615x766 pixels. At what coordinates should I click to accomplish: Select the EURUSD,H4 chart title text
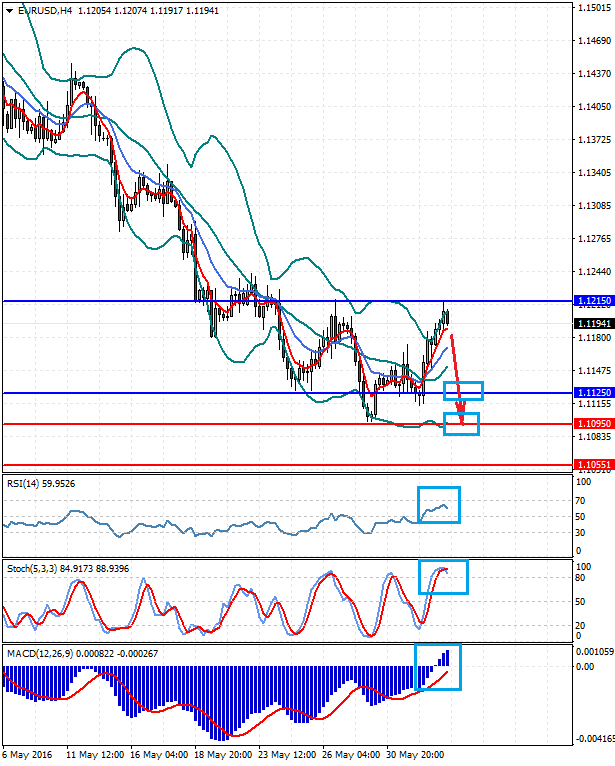[44, 11]
